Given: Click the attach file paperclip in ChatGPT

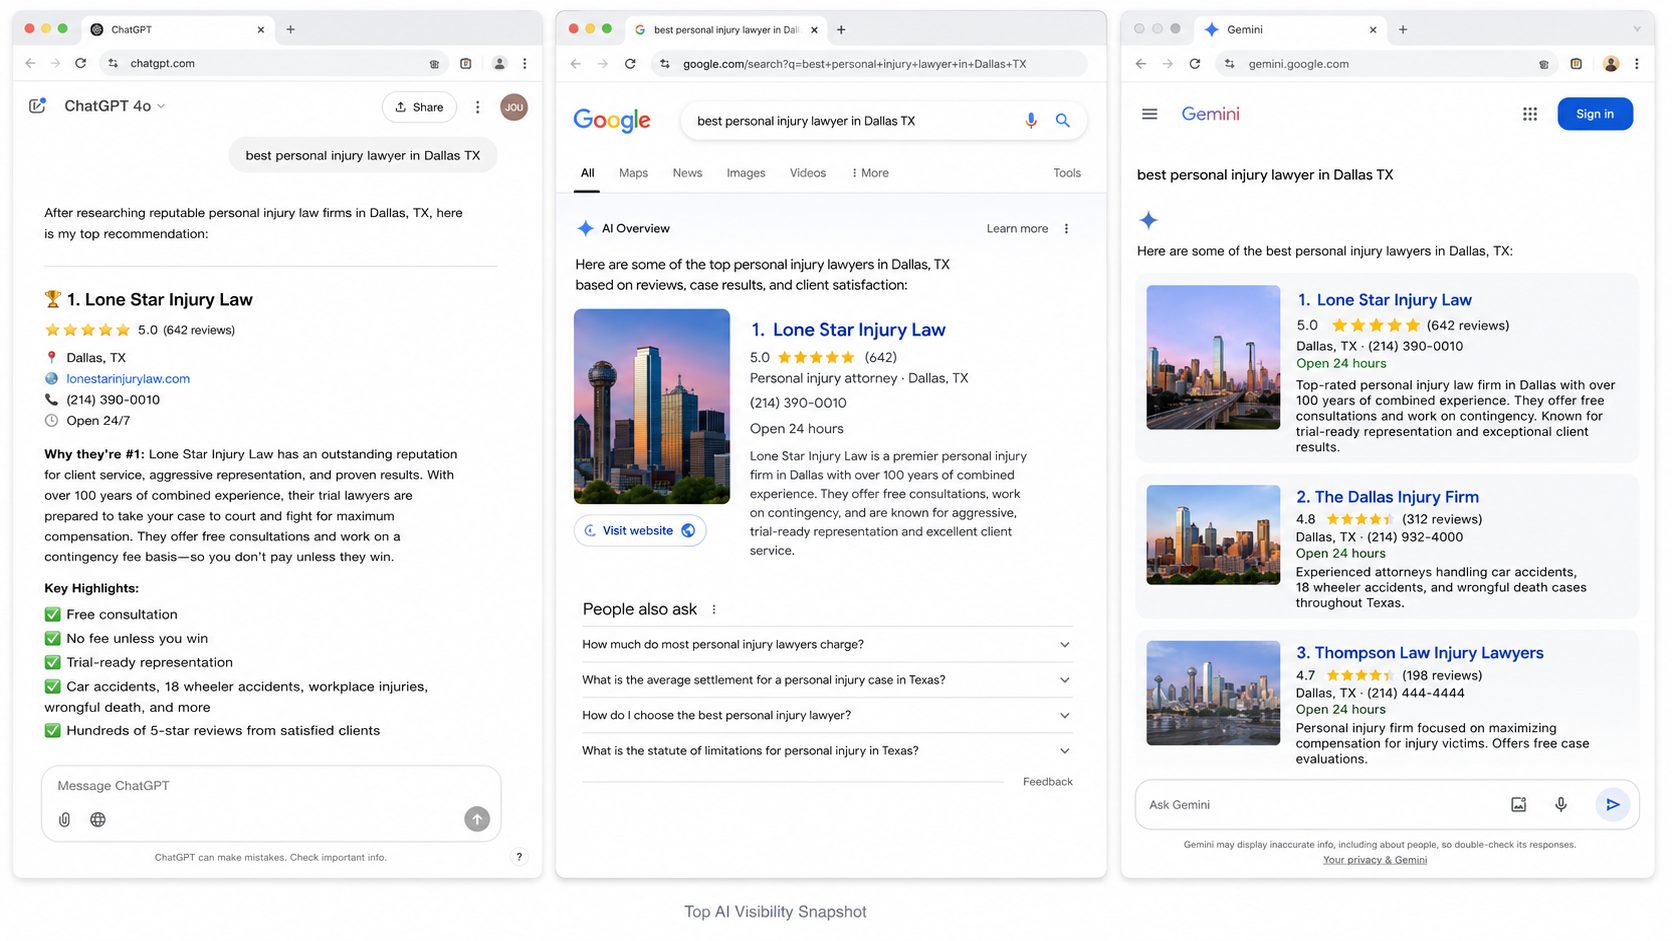Looking at the screenshot, I should (x=64, y=820).
